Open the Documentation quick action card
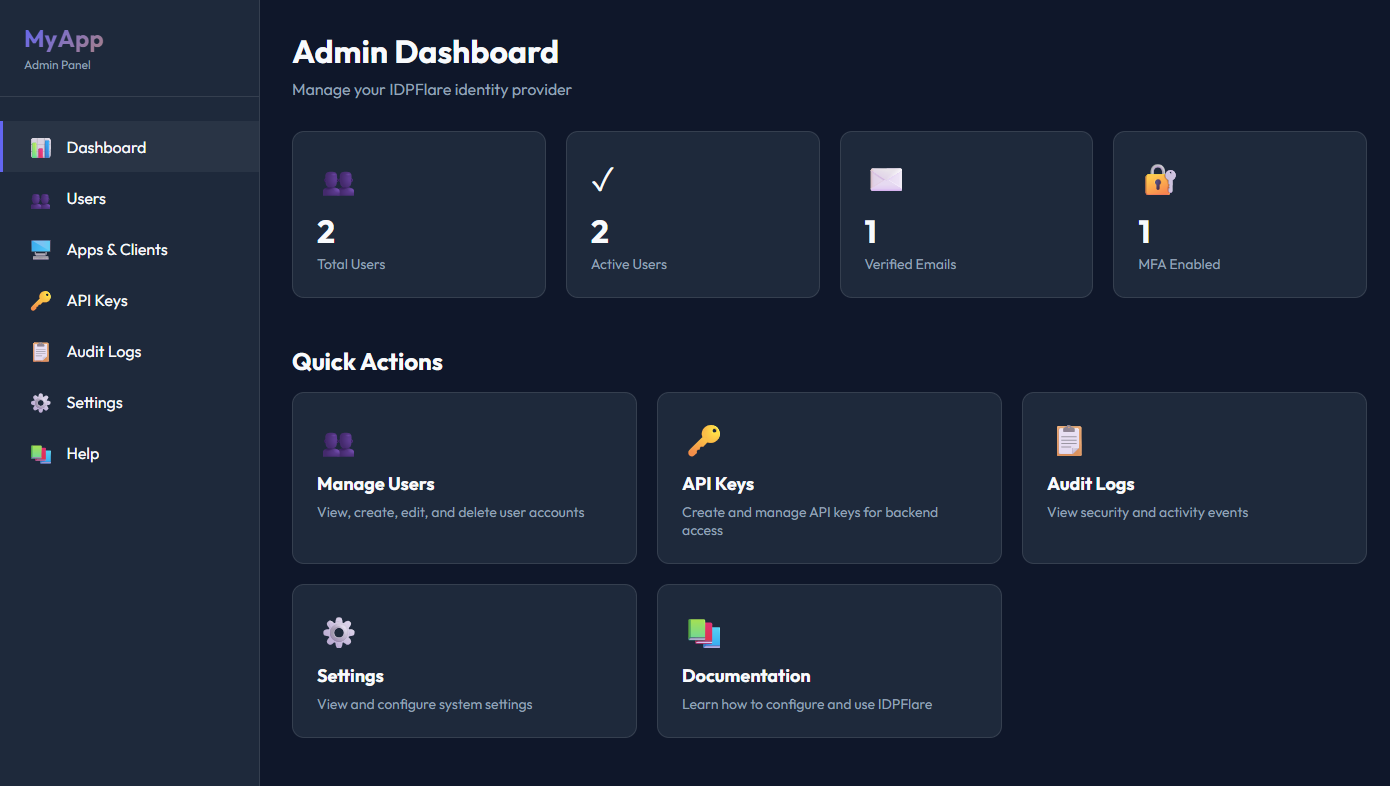 coord(828,660)
